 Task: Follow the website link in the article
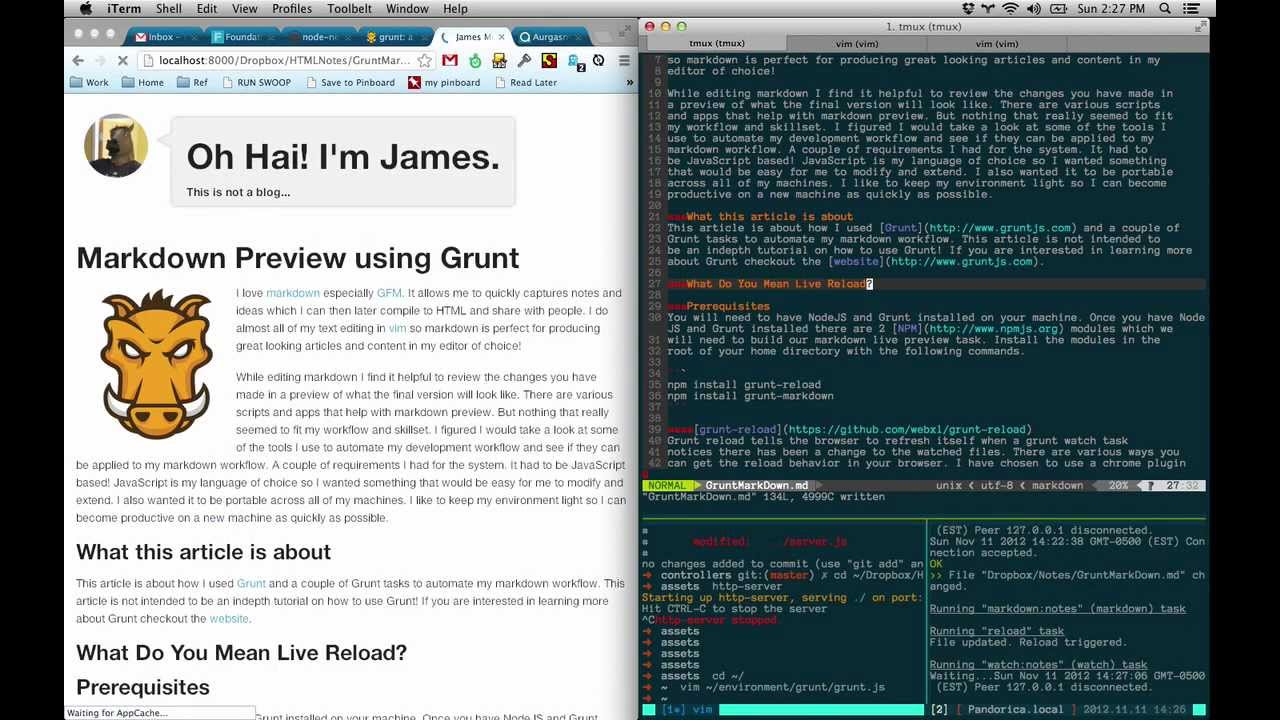[228, 618]
